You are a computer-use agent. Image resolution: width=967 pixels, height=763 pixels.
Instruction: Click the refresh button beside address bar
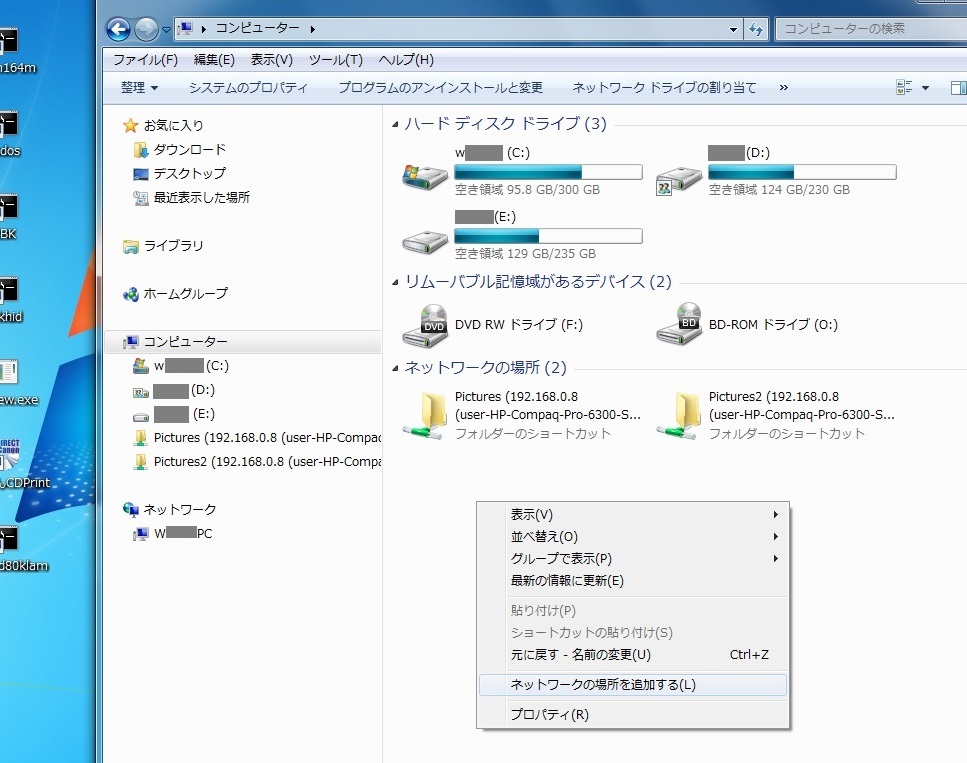click(x=756, y=29)
